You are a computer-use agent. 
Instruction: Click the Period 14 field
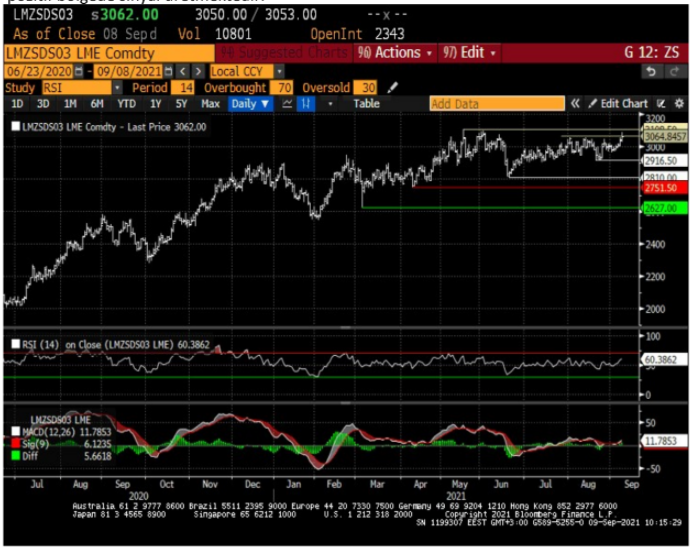coord(183,88)
